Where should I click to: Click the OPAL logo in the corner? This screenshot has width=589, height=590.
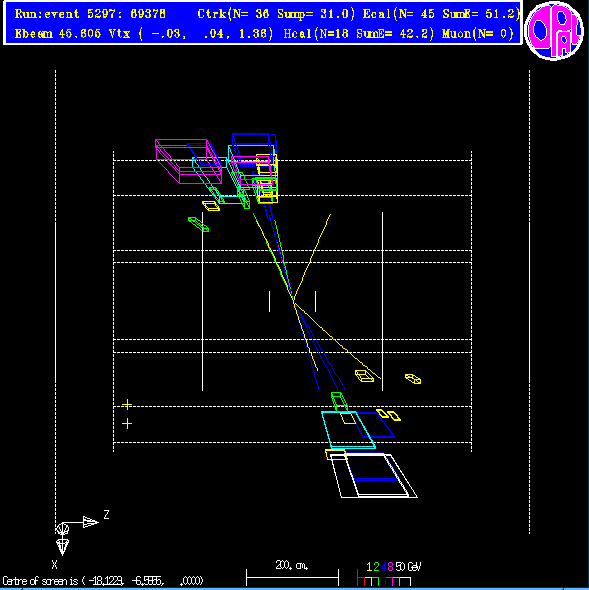(x=554, y=31)
